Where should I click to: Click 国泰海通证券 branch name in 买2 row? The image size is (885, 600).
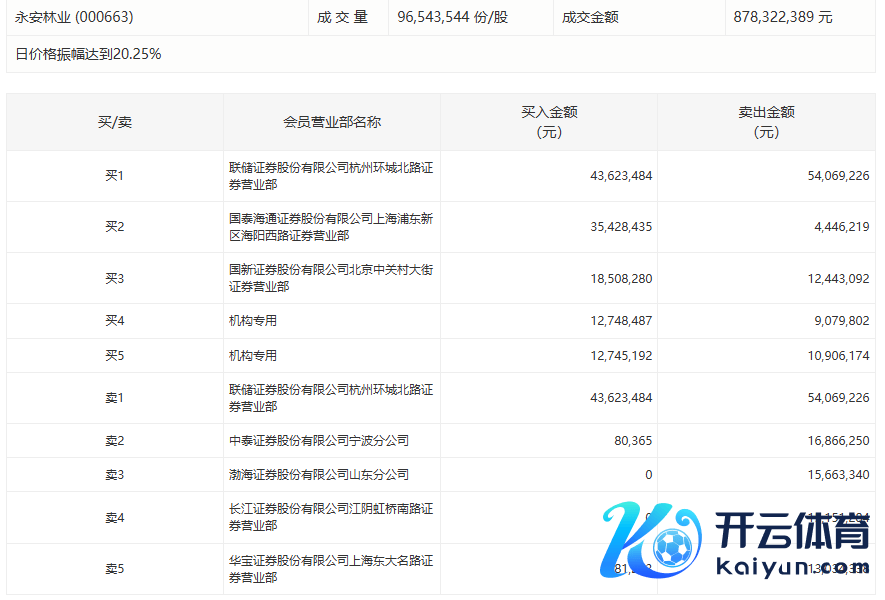(x=330, y=227)
